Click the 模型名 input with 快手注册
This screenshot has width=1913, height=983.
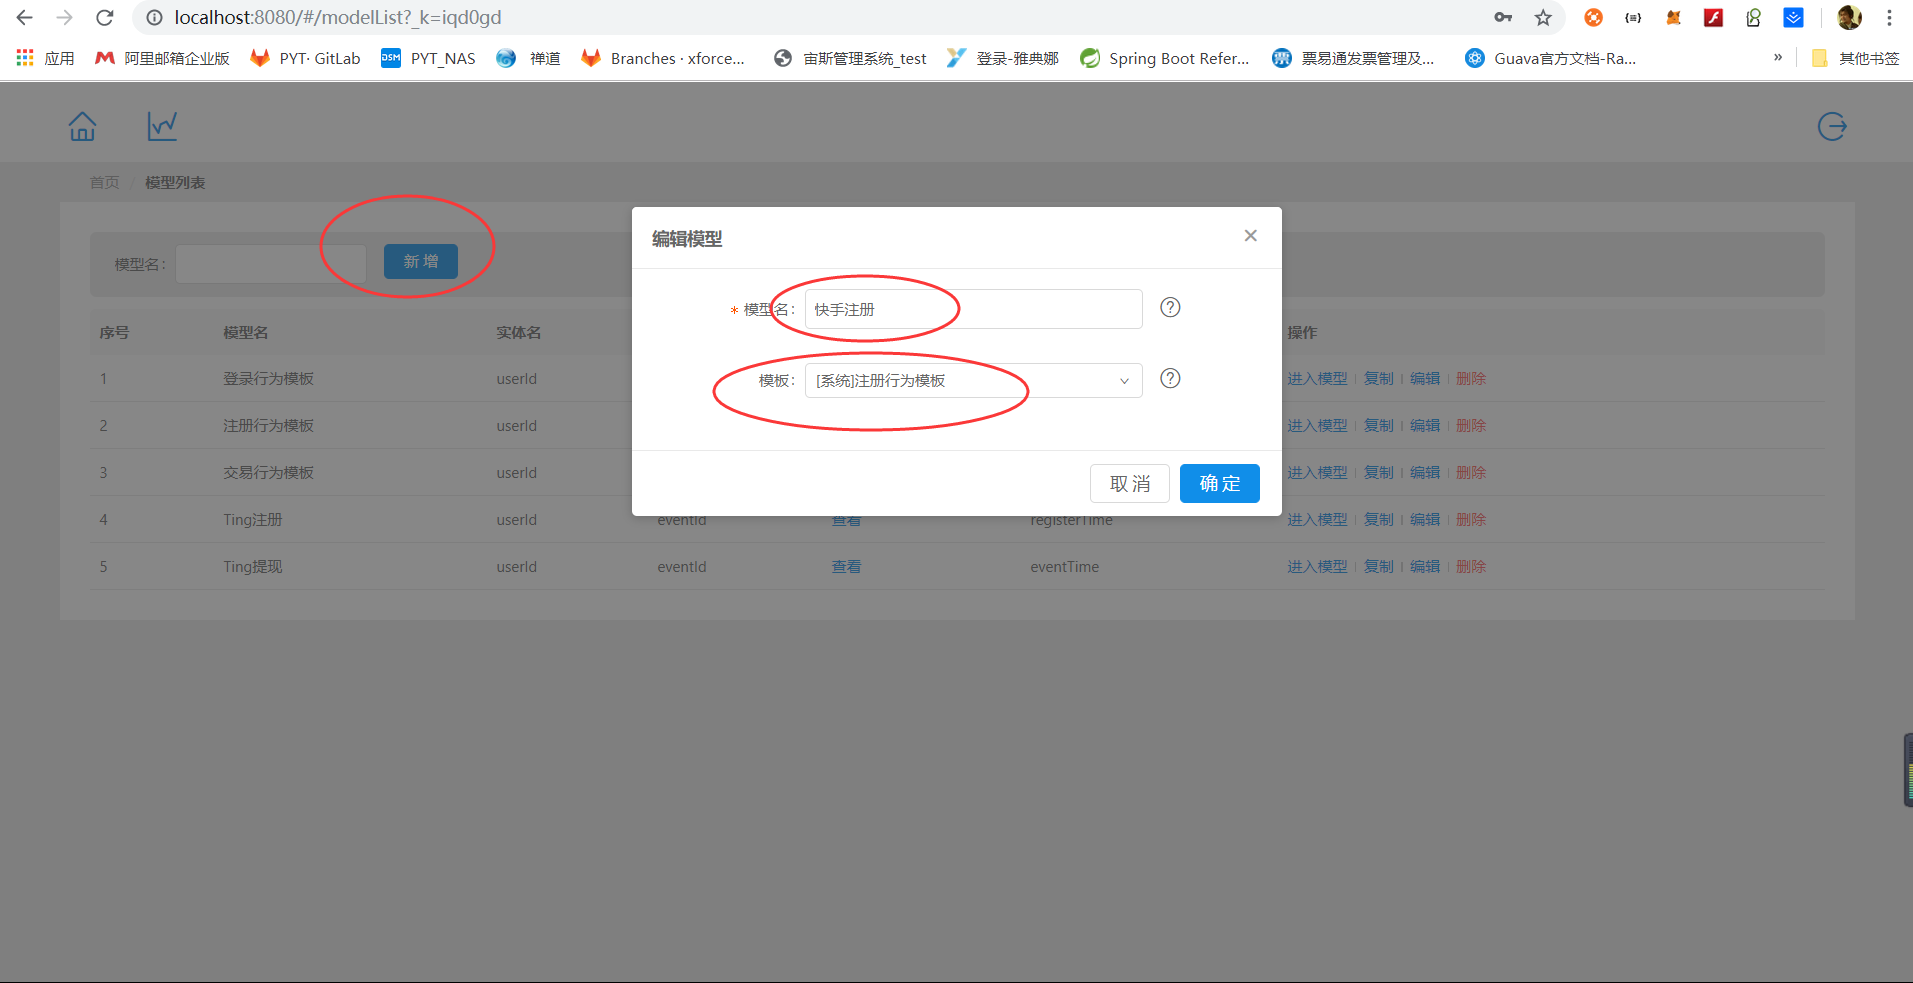[x=973, y=310]
